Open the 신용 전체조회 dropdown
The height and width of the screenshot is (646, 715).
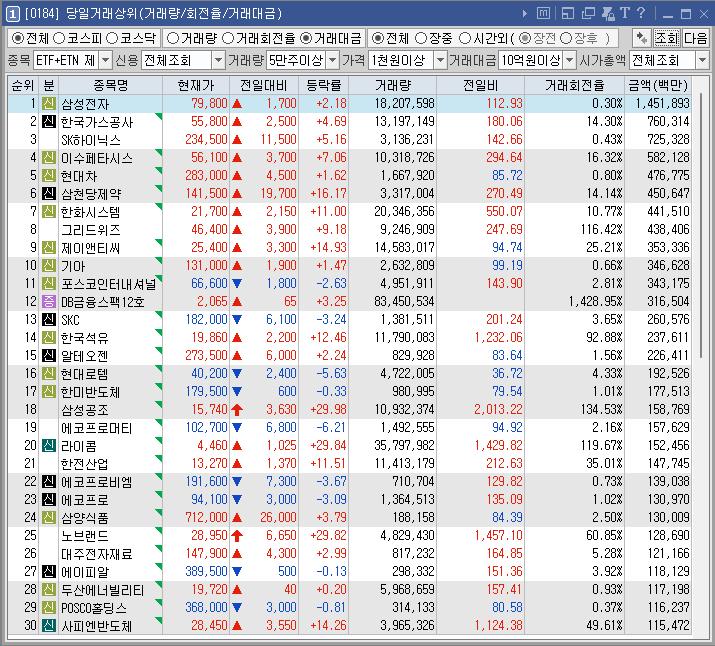pos(218,60)
